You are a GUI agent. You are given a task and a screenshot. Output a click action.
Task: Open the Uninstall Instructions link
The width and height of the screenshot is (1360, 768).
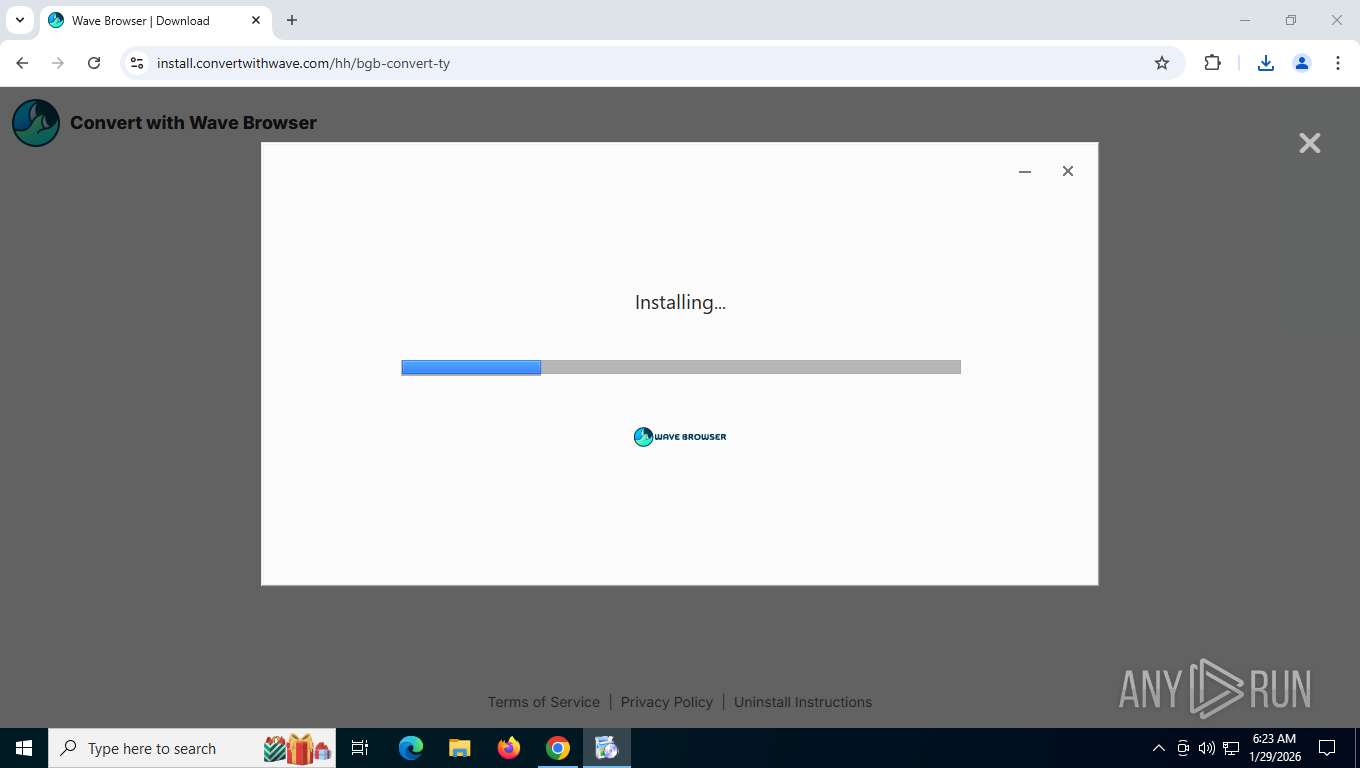[803, 702]
